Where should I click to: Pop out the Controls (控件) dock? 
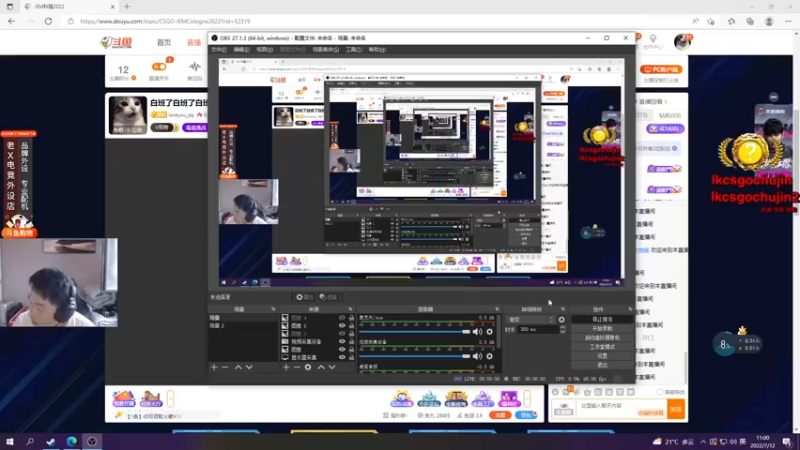[x=630, y=309]
